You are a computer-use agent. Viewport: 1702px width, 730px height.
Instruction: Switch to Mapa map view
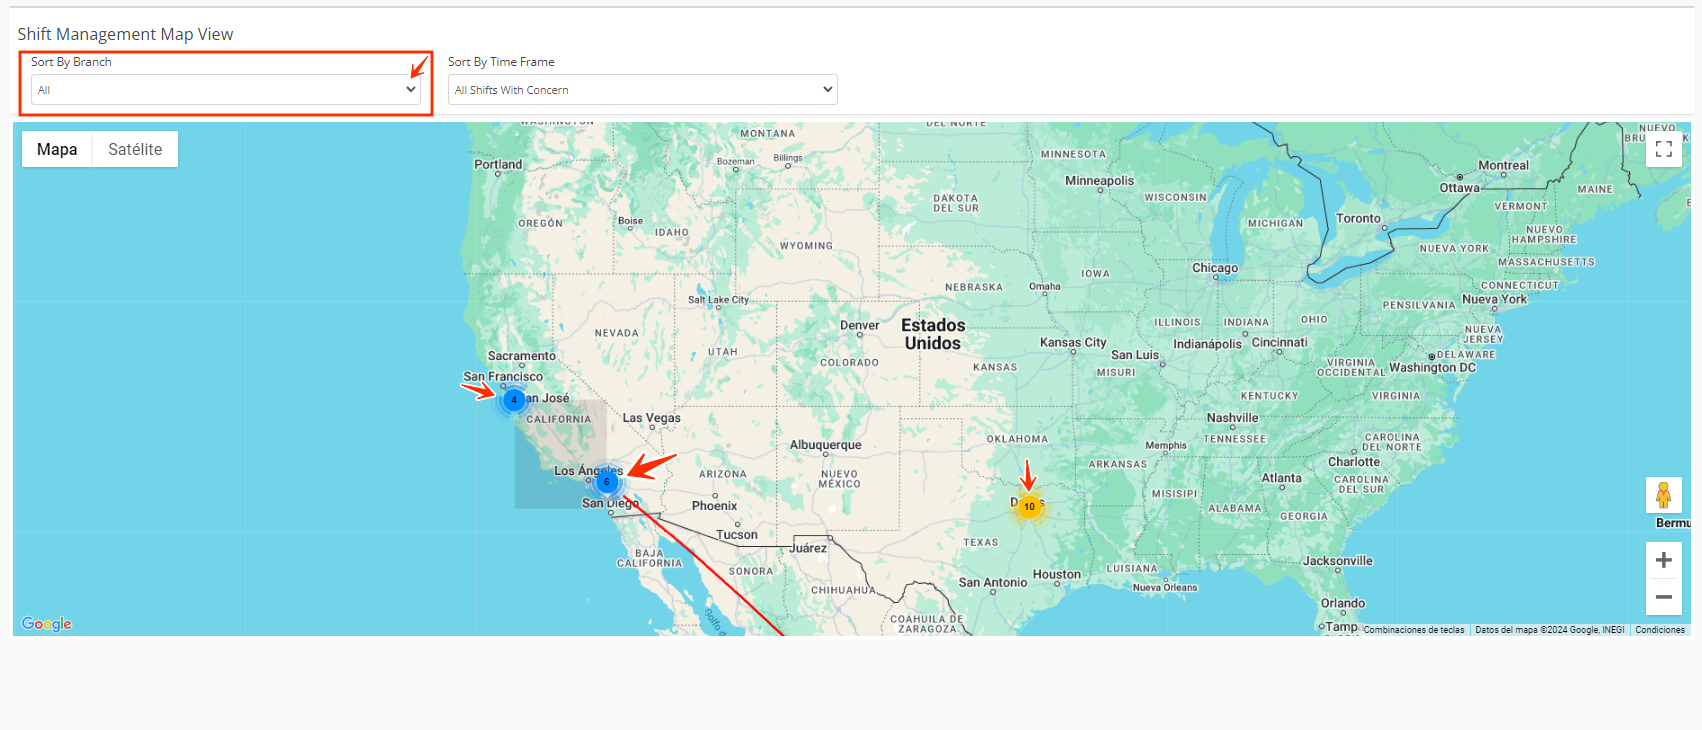click(57, 149)
